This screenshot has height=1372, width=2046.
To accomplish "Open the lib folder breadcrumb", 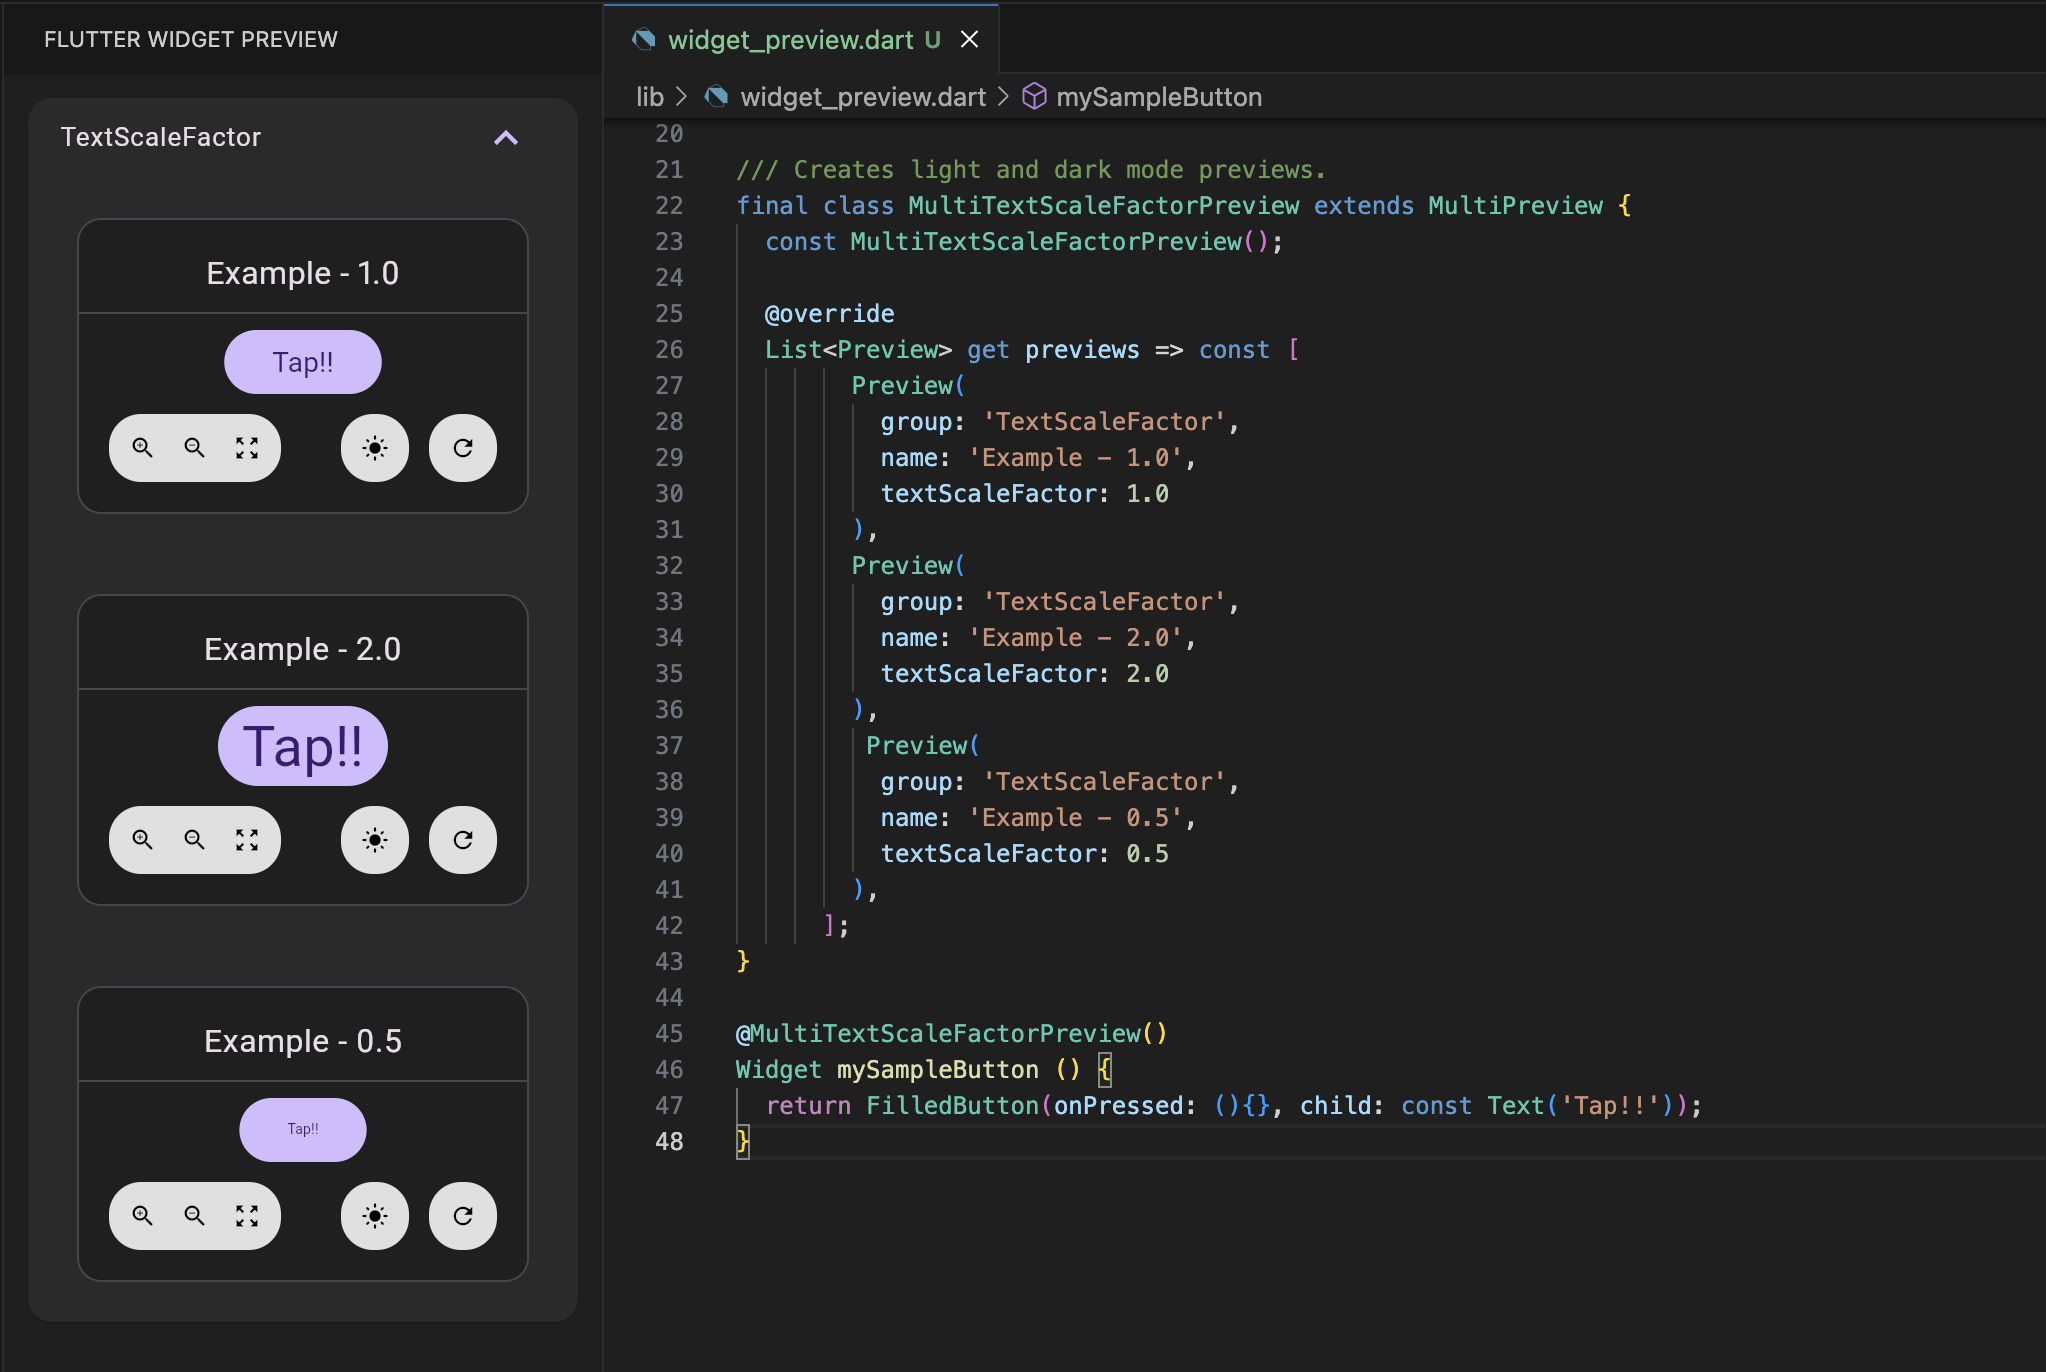I will click(650, 97).
